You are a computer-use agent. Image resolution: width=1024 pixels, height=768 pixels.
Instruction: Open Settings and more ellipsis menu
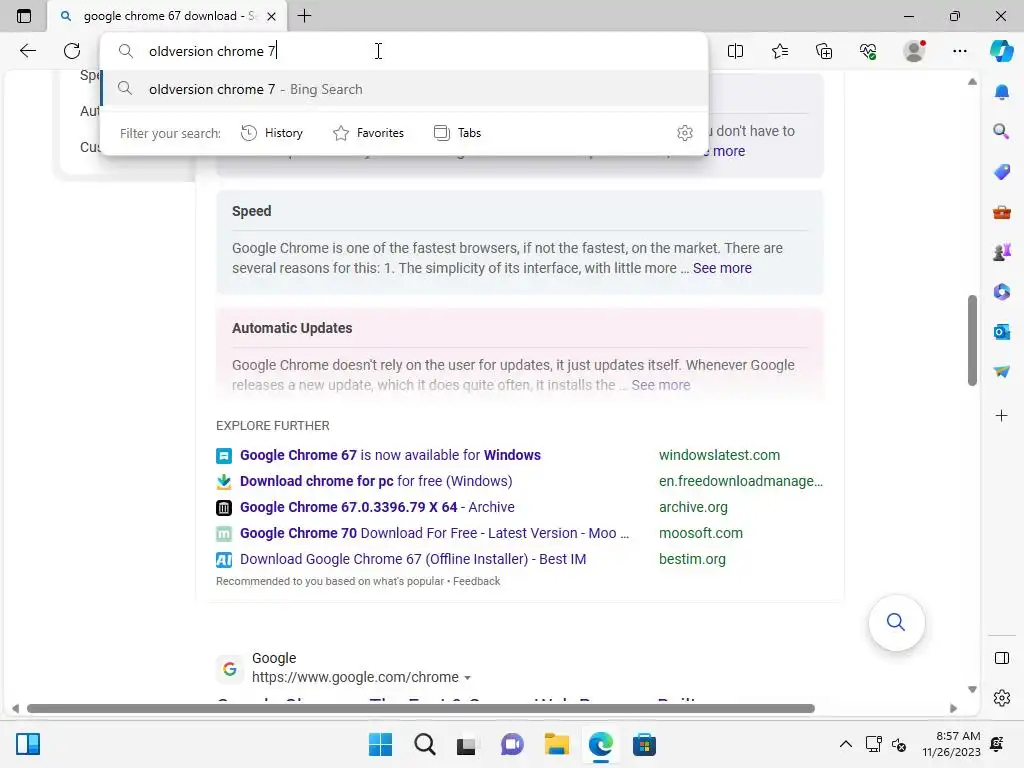click(x=959, y=51)
